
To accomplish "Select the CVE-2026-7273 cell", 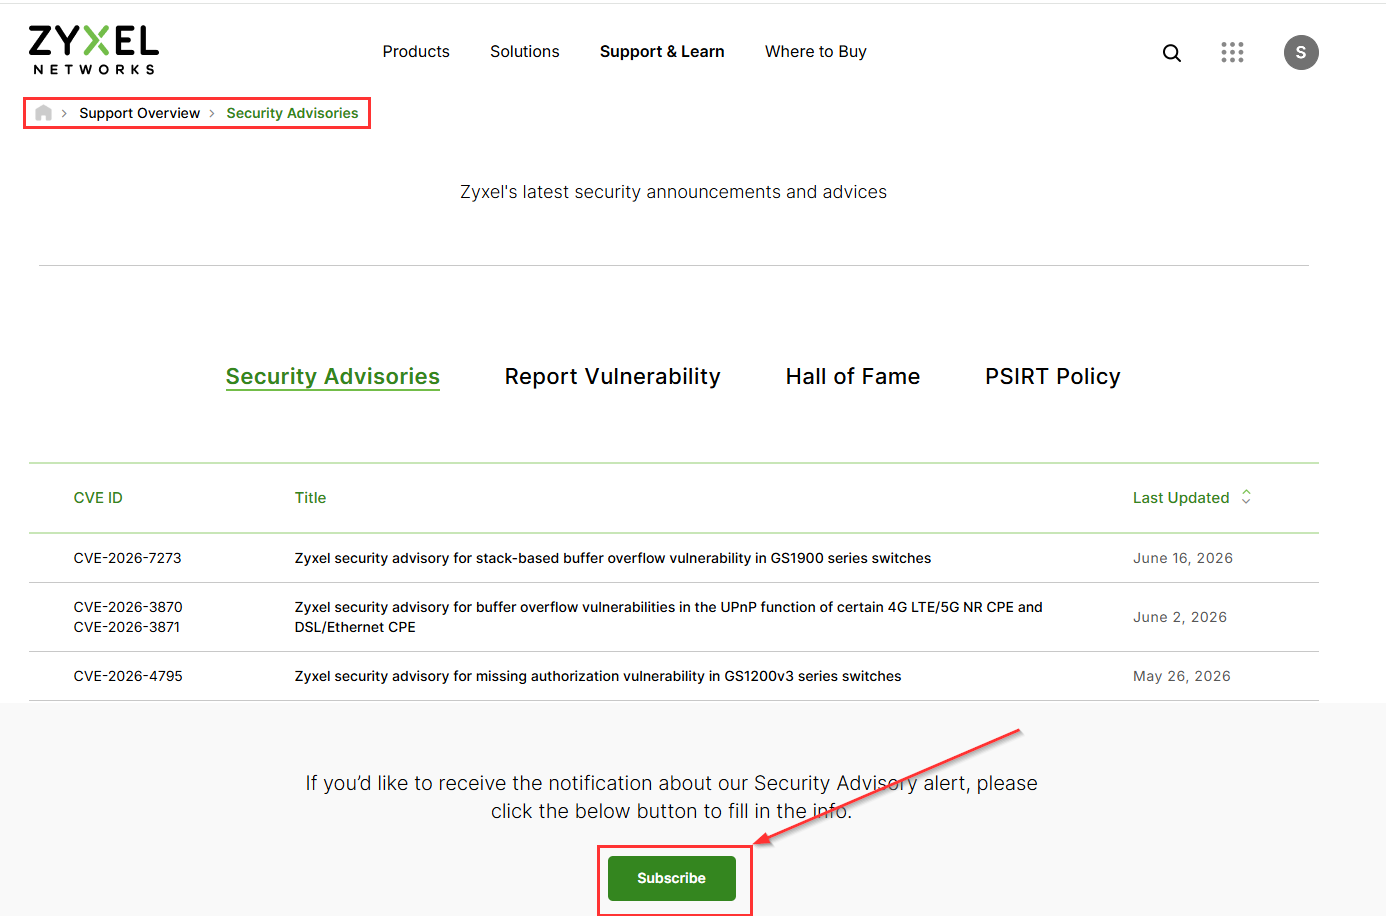I will tap(128, 558).
